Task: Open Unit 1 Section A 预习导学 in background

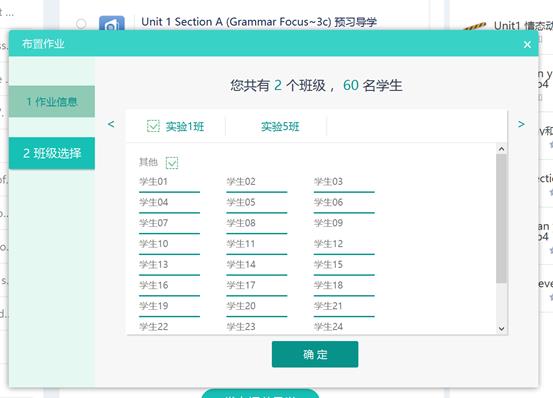Action: pyautogui.click(x=259, y=22)
